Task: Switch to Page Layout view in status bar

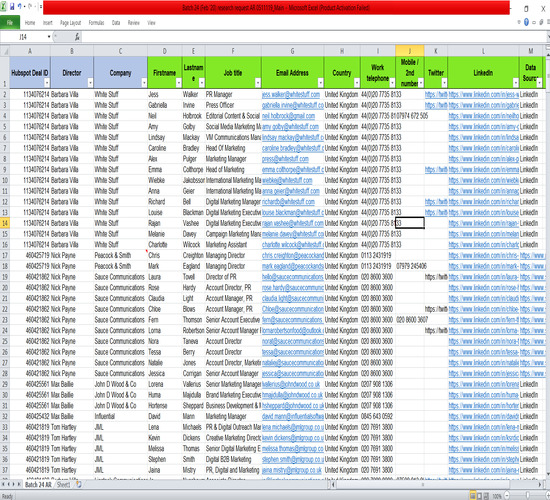Action: (x=479, y=496)
